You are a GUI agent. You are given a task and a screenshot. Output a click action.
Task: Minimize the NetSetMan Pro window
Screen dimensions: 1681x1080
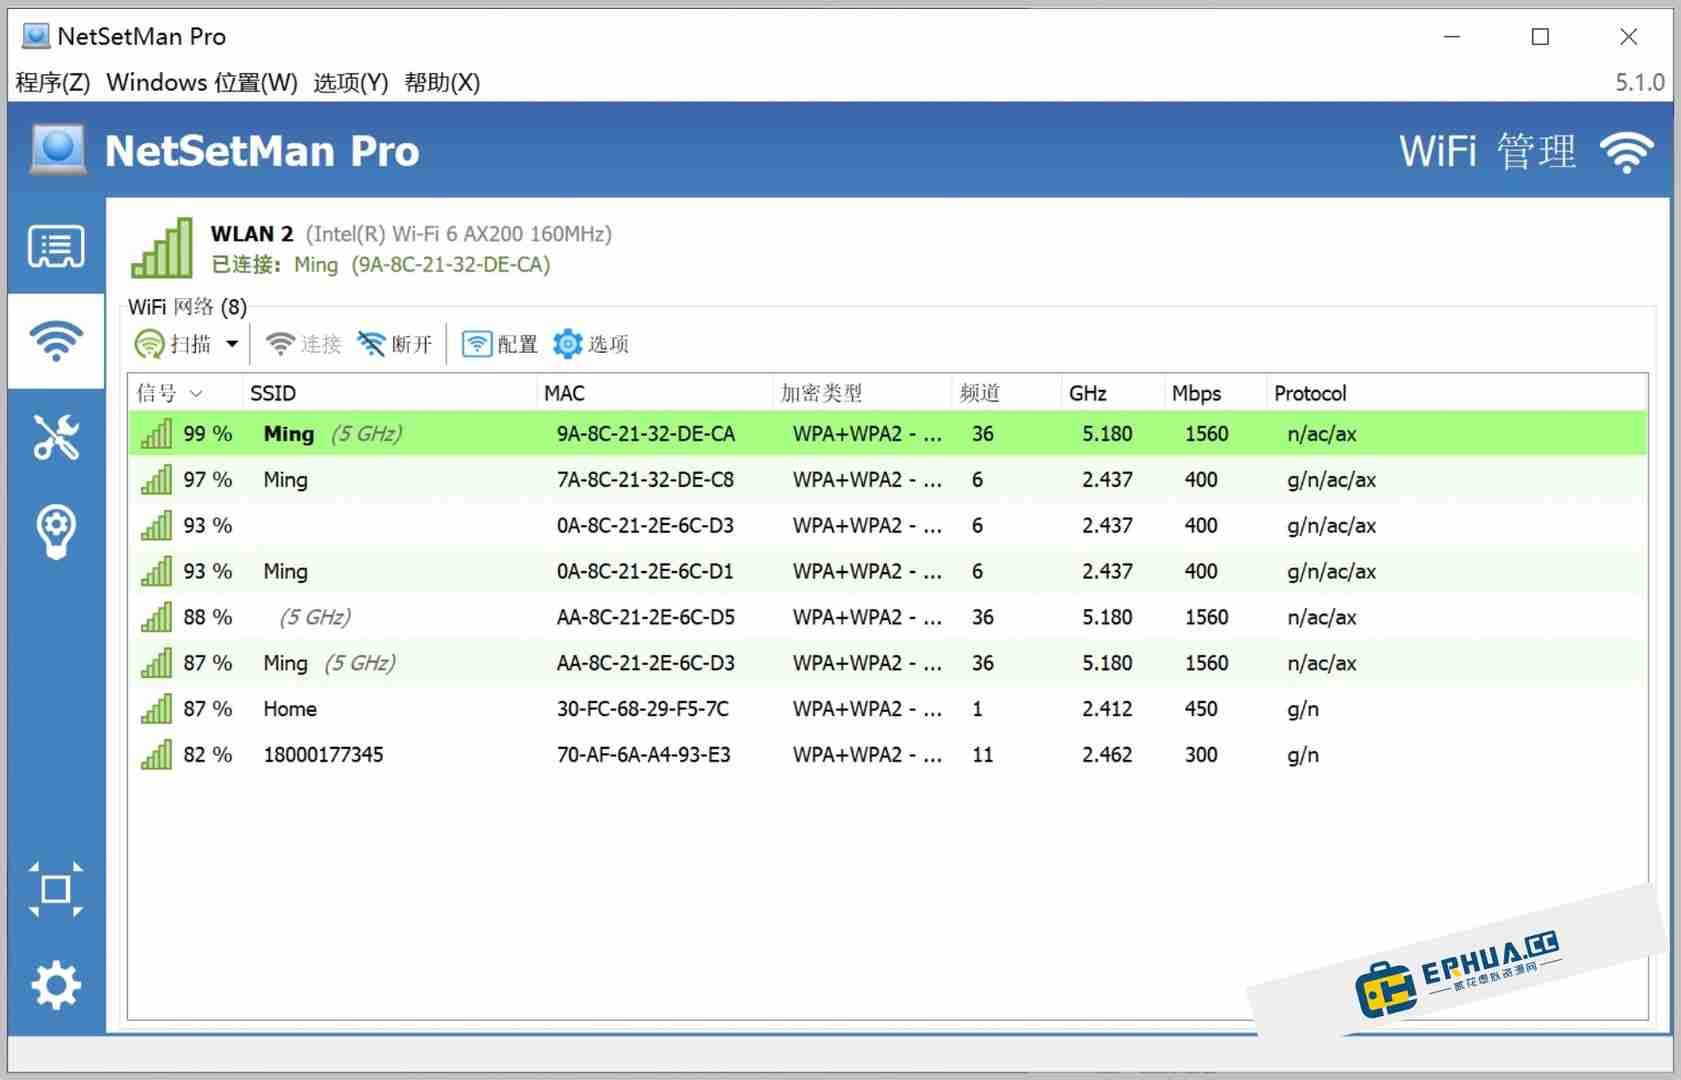pos(1452,36)
